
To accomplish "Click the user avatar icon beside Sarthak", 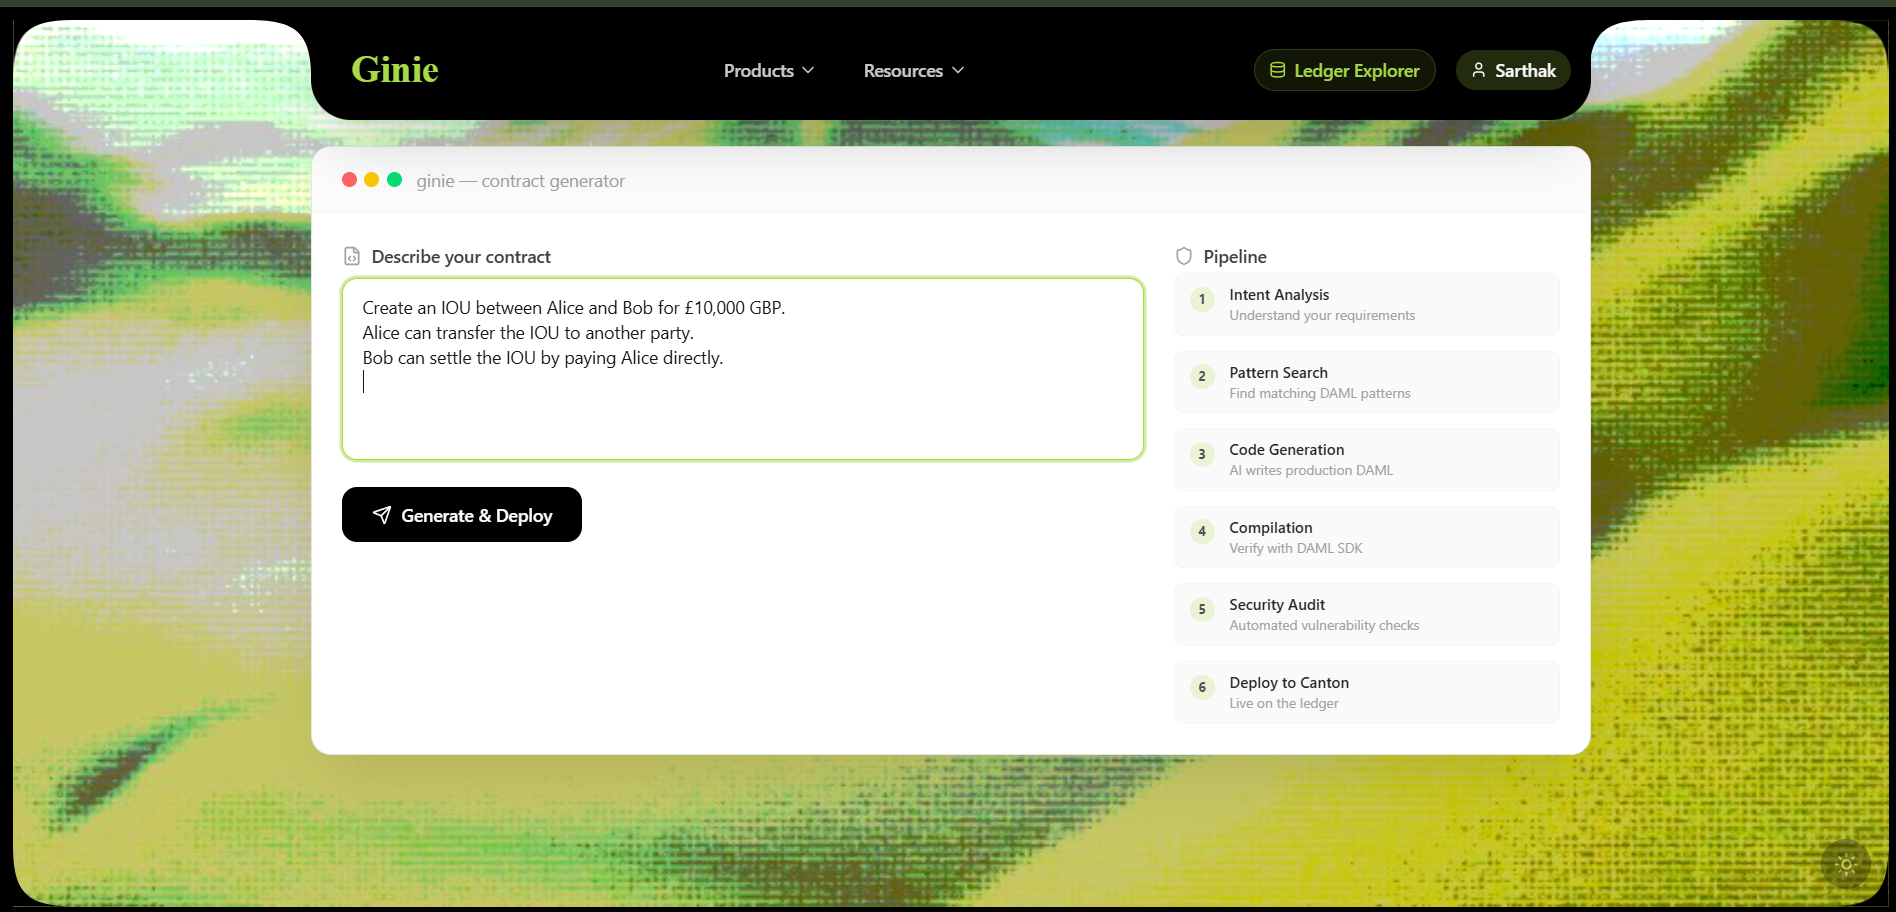I will pyautogui.click(x=1478, y=70).
